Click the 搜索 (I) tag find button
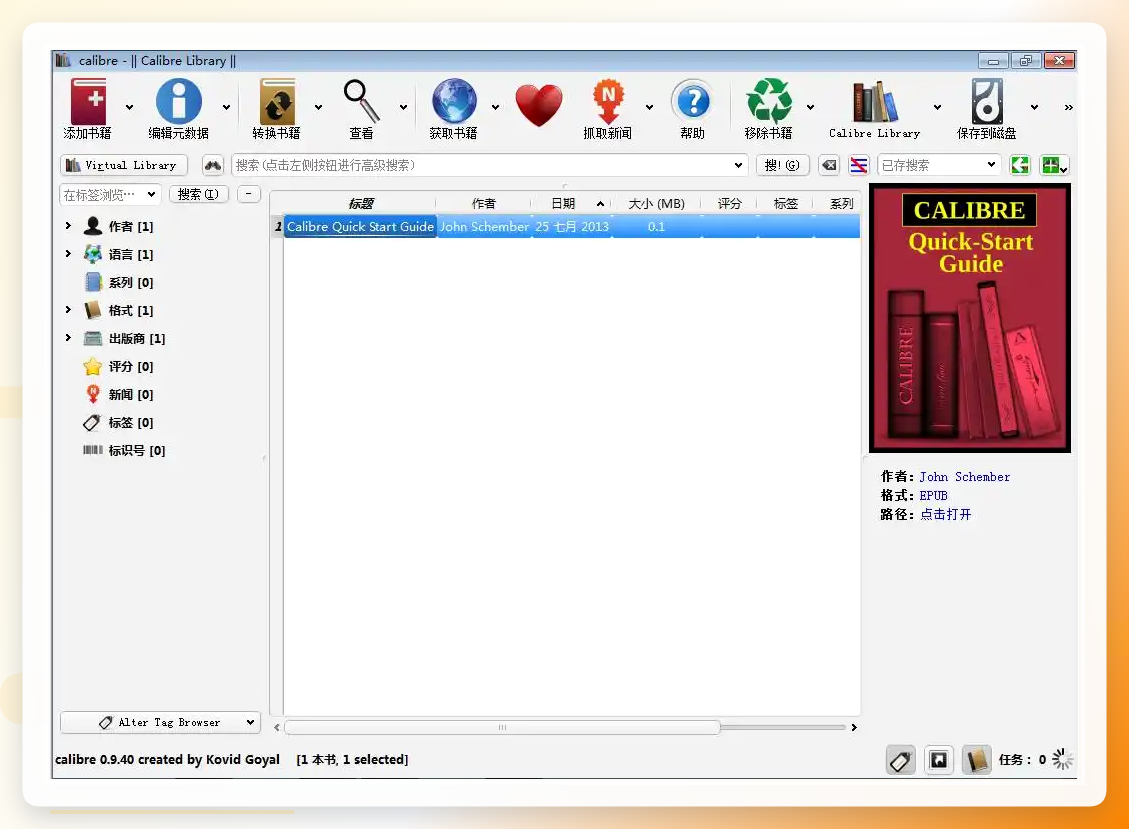Viewport: 1129px width, 829px height. click(198, 194)
